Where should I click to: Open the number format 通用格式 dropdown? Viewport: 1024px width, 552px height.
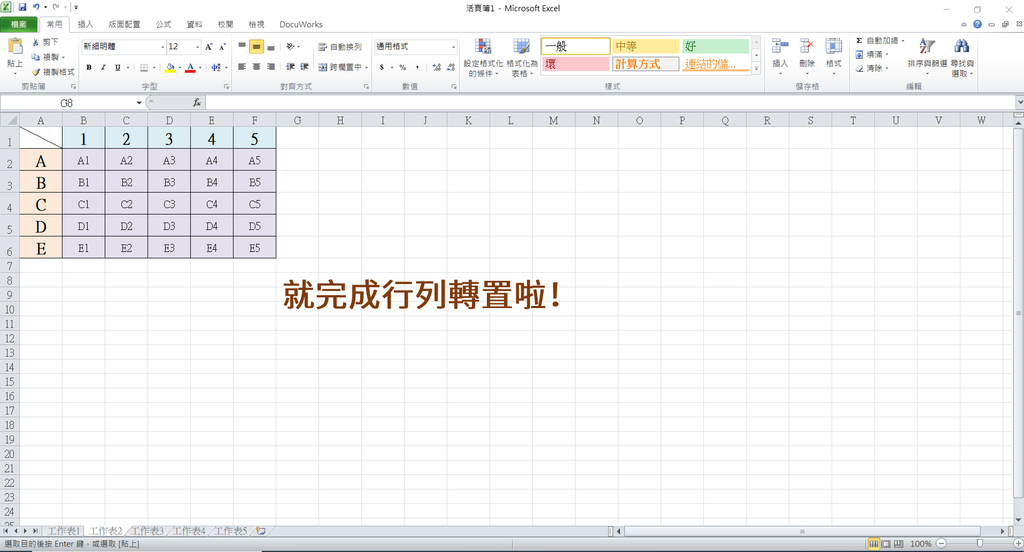453,47
